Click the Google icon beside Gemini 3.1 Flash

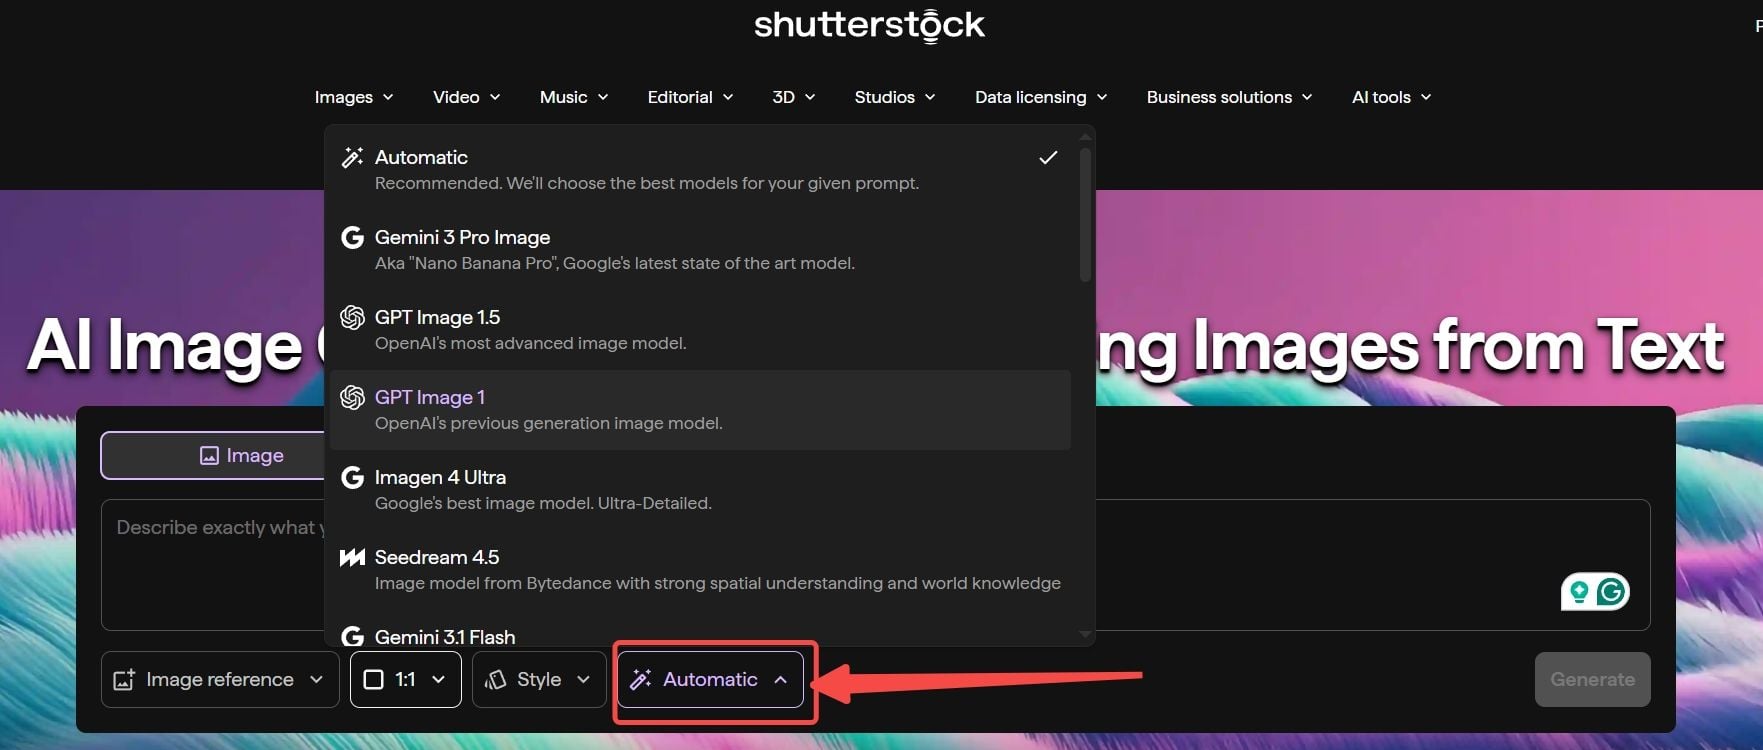coord(352,636)
